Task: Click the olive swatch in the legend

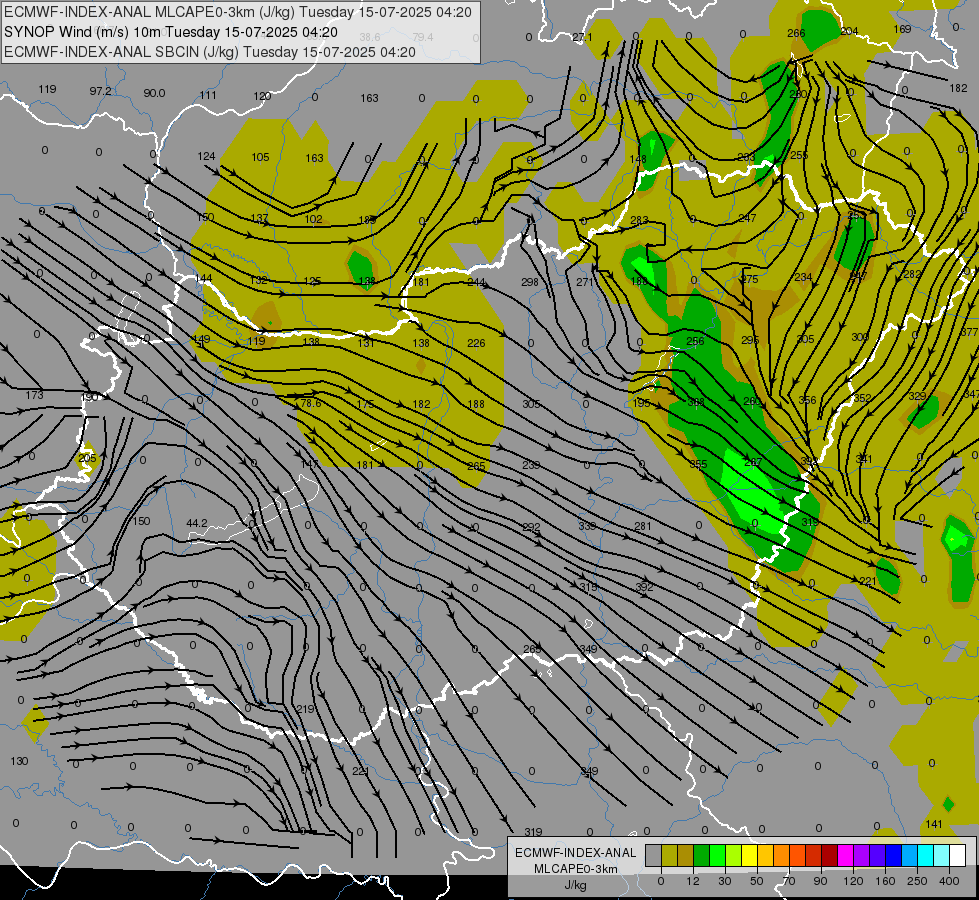Action: coord(669,855)
